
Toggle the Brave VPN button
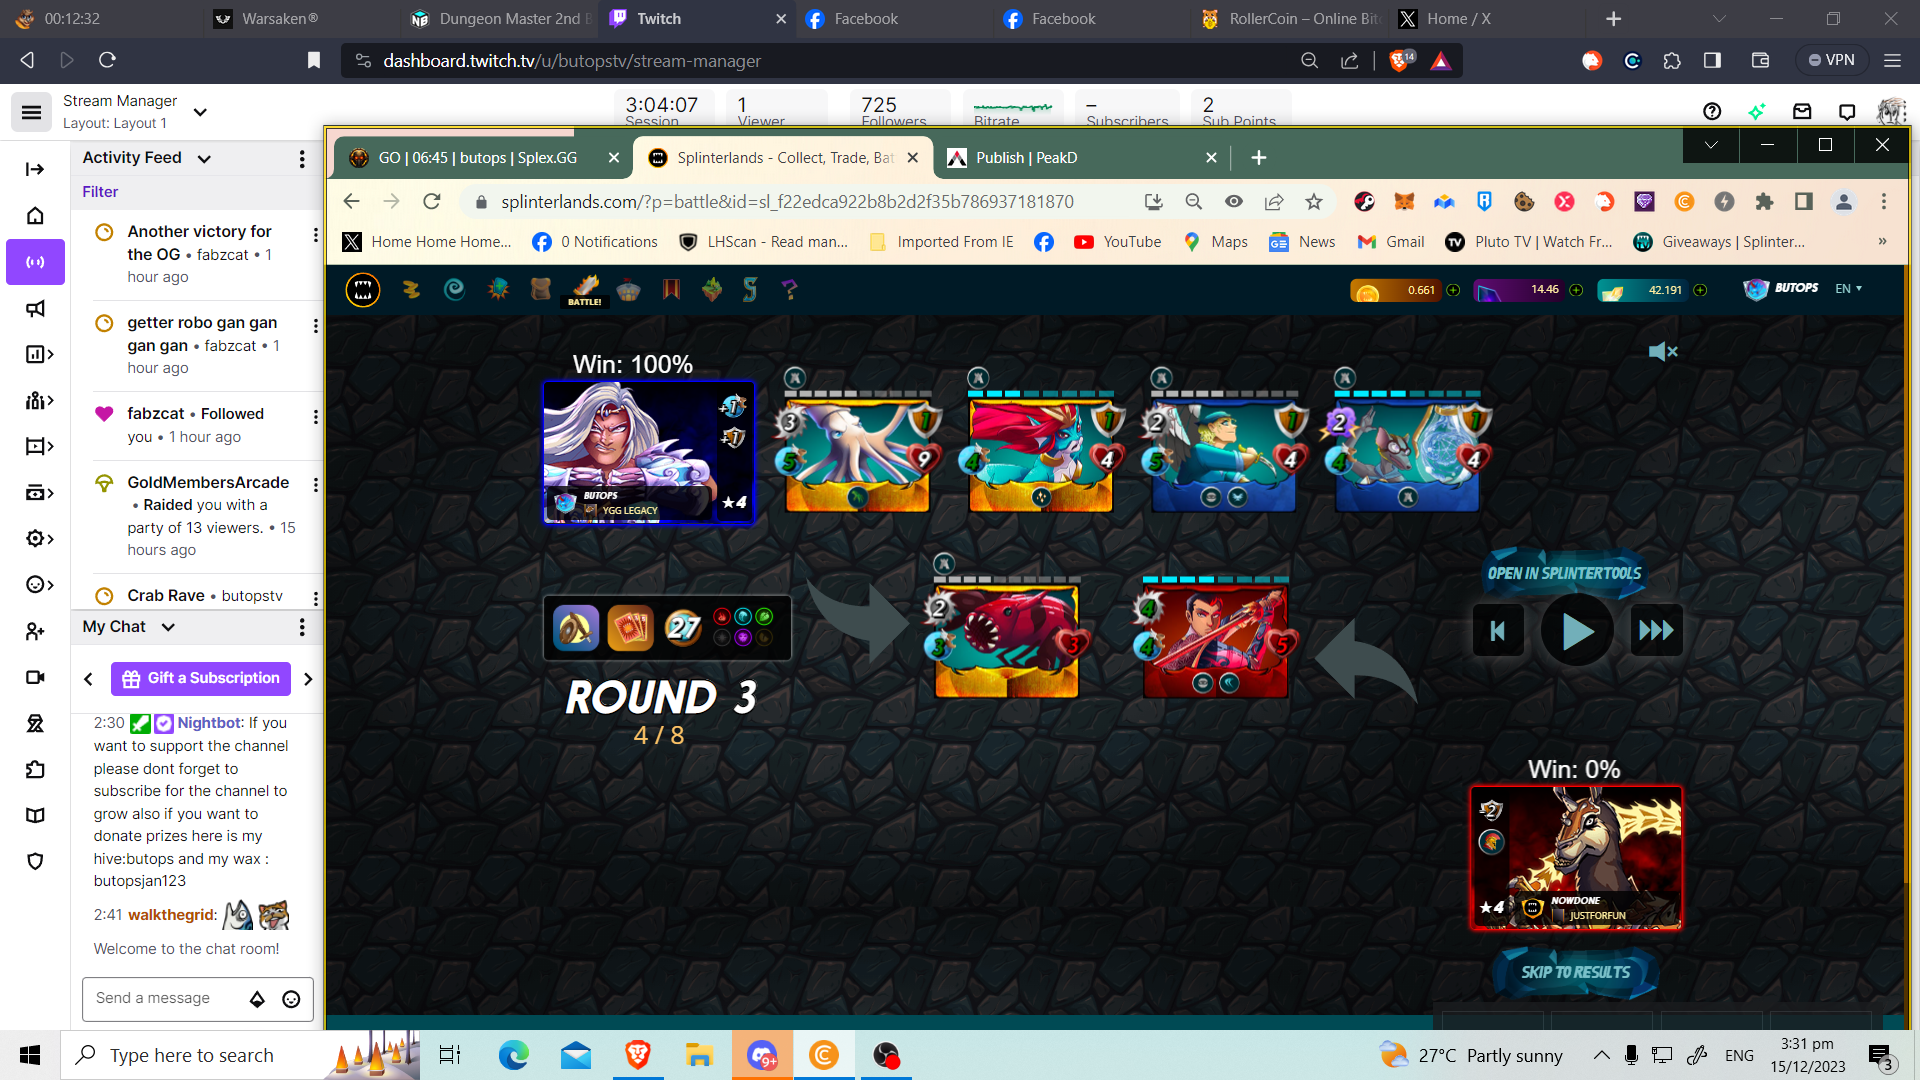tap(1831, 60)
